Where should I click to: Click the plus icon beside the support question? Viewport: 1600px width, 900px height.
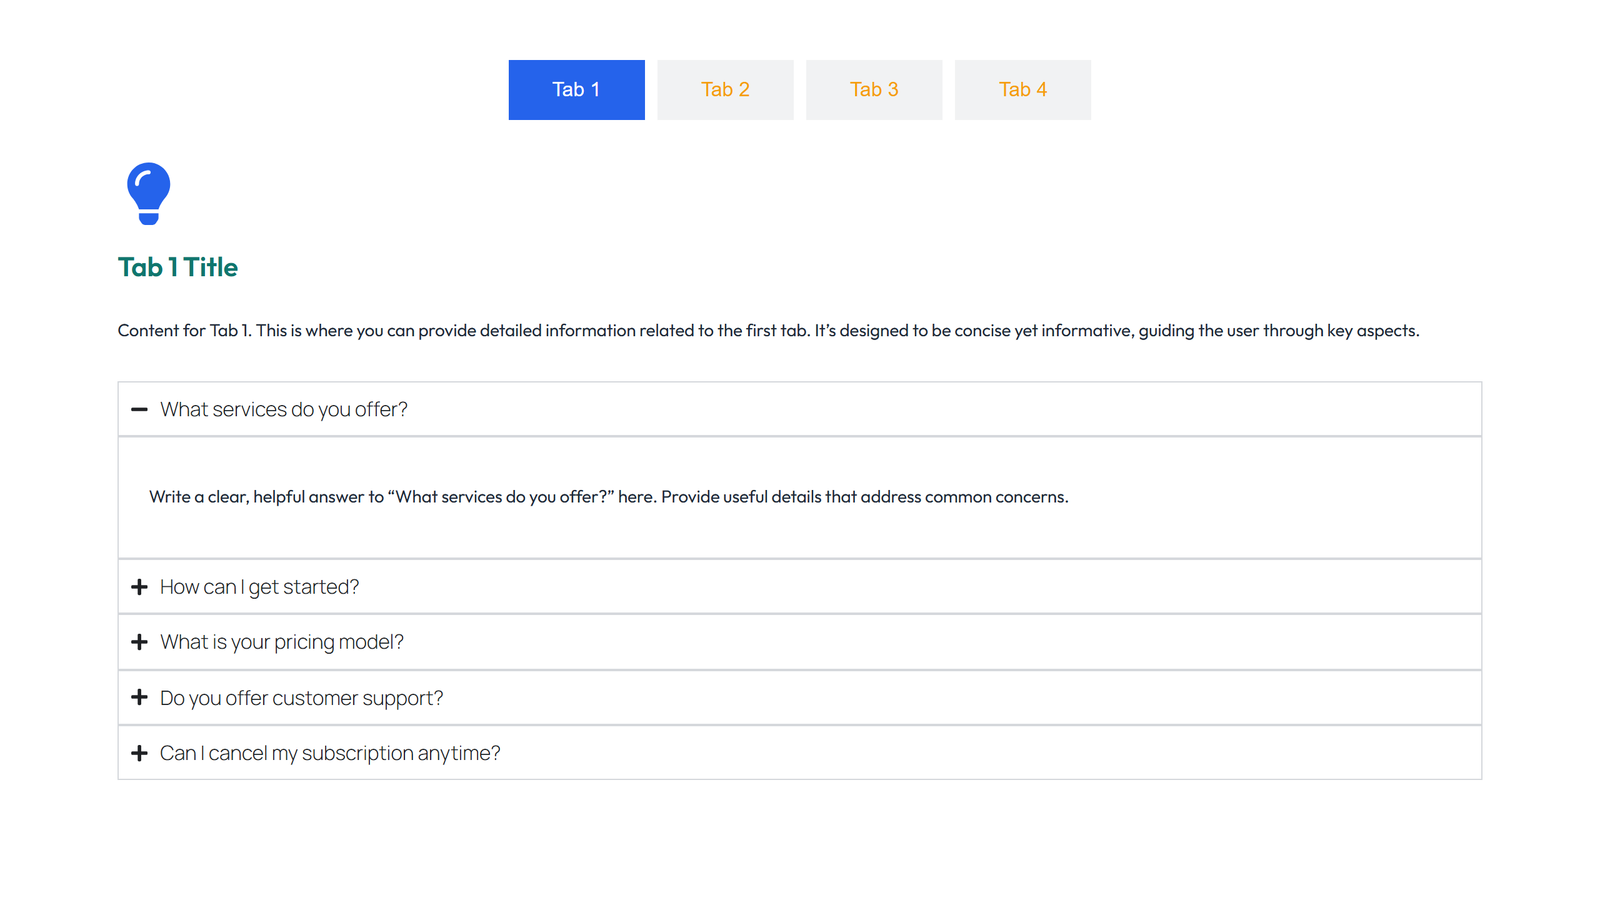point(140,697)
